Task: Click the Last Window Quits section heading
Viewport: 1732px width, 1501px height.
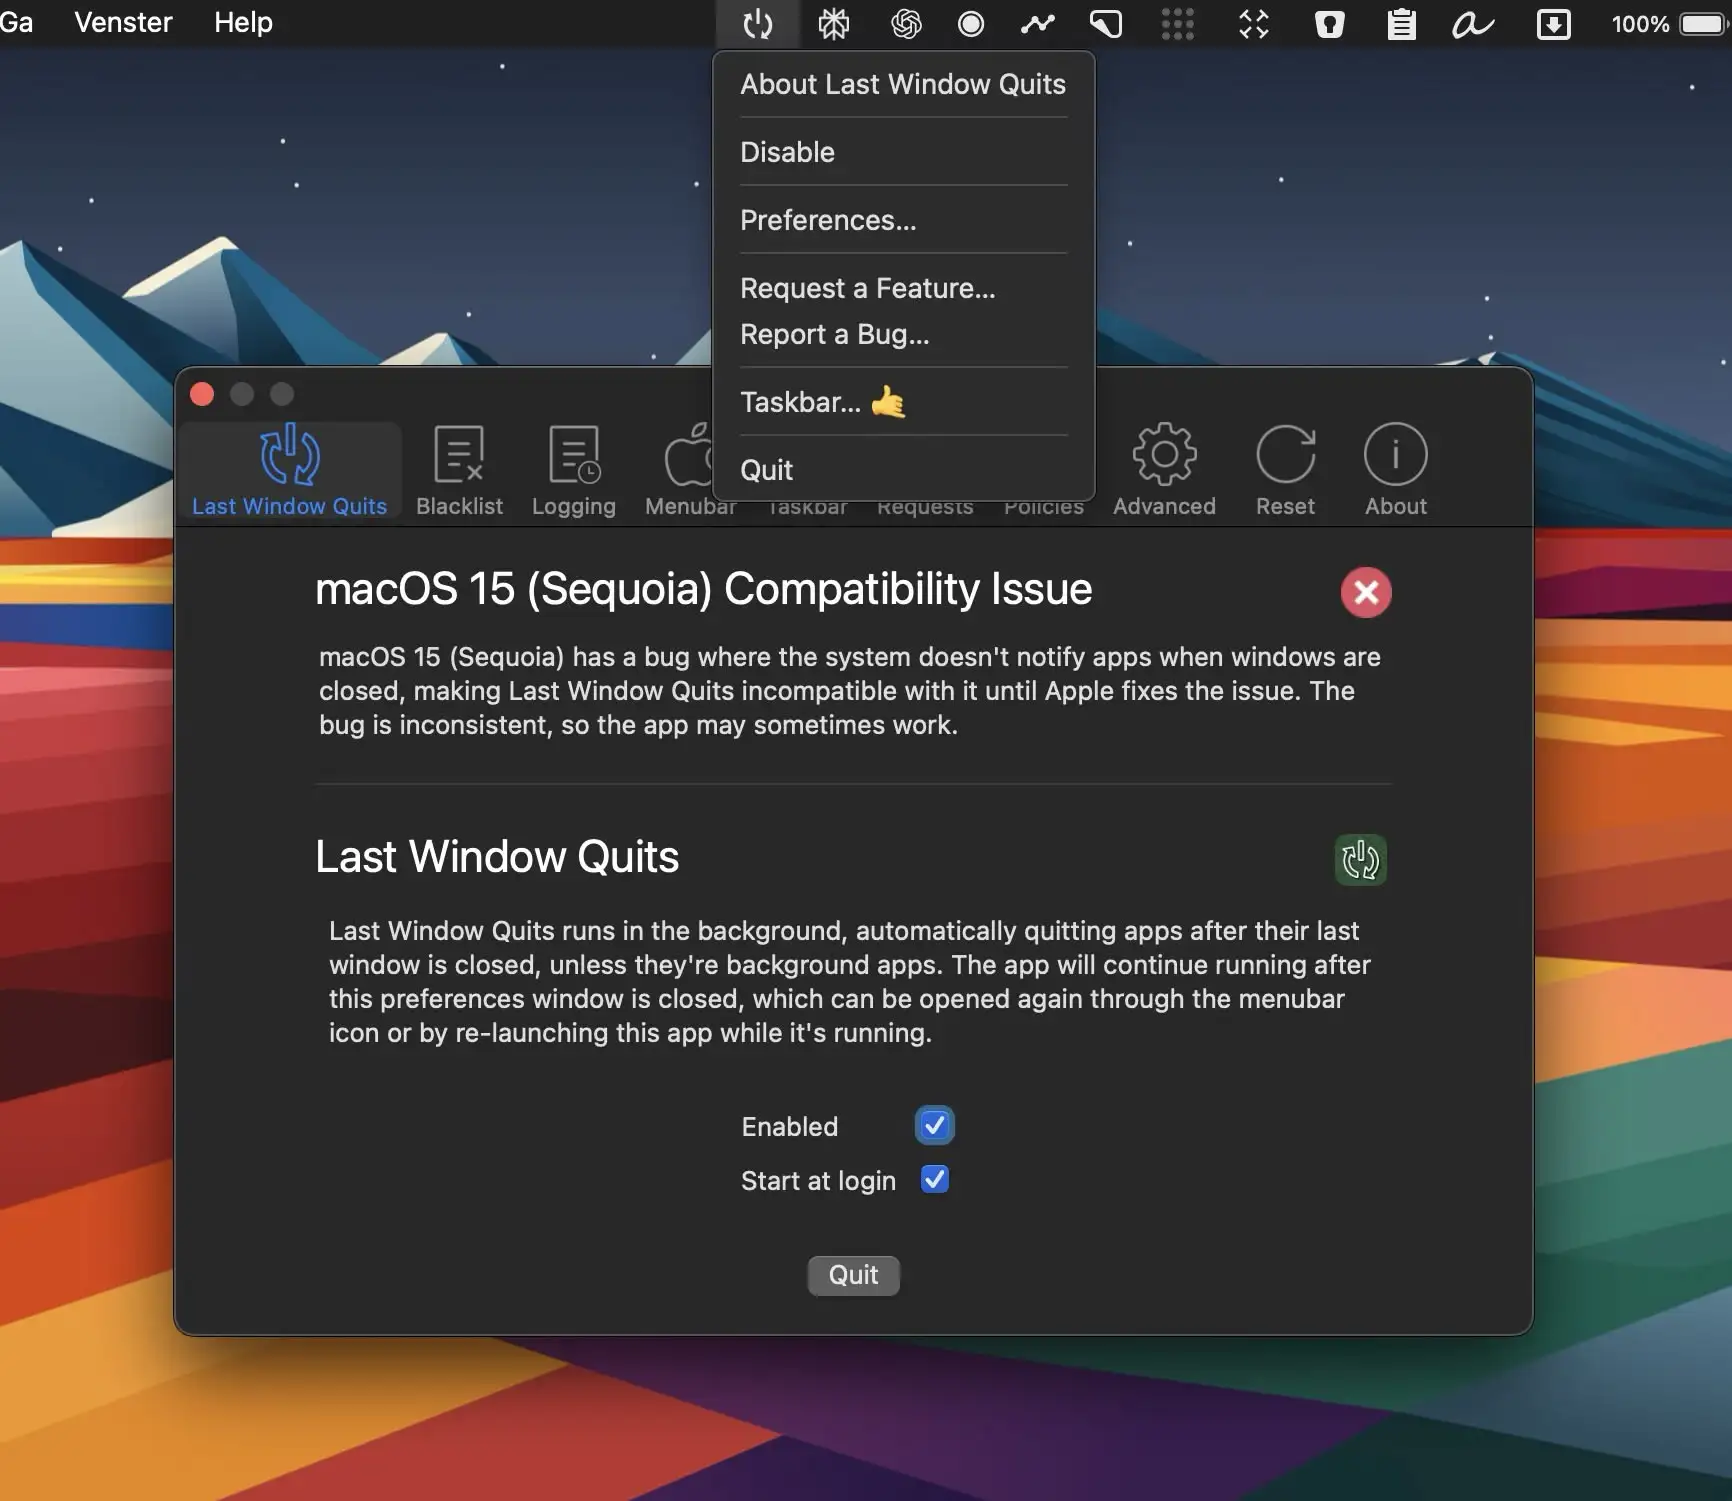Action: (497, 857)
